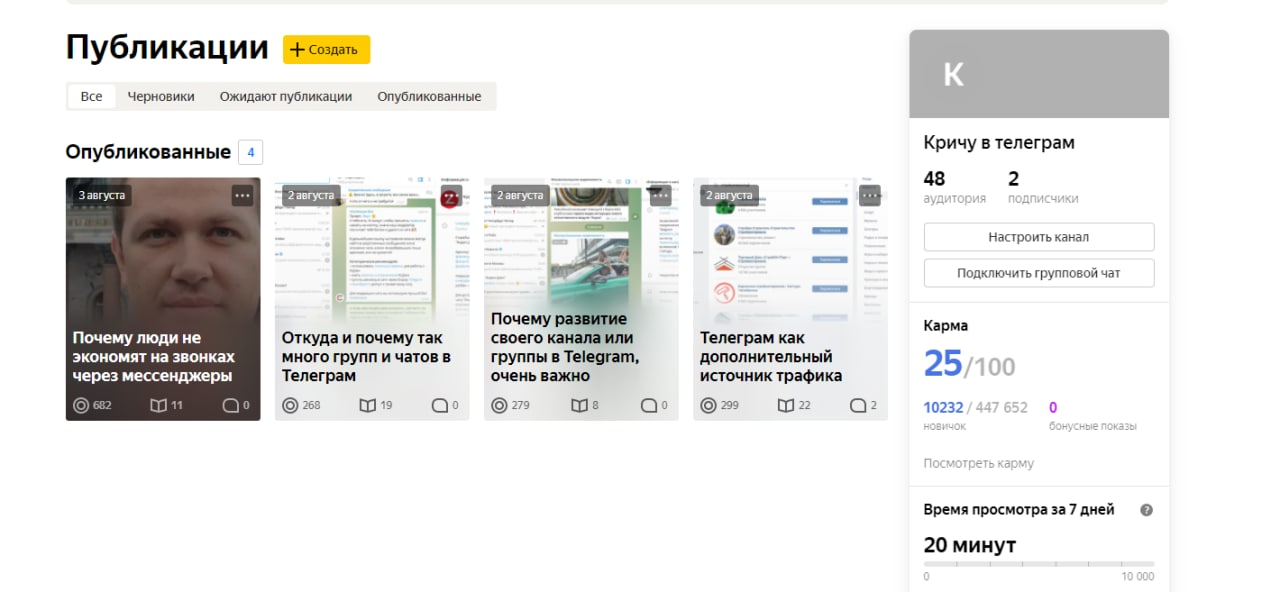Open three-dot menu on 3 августа card

click(x=242, y=196)
